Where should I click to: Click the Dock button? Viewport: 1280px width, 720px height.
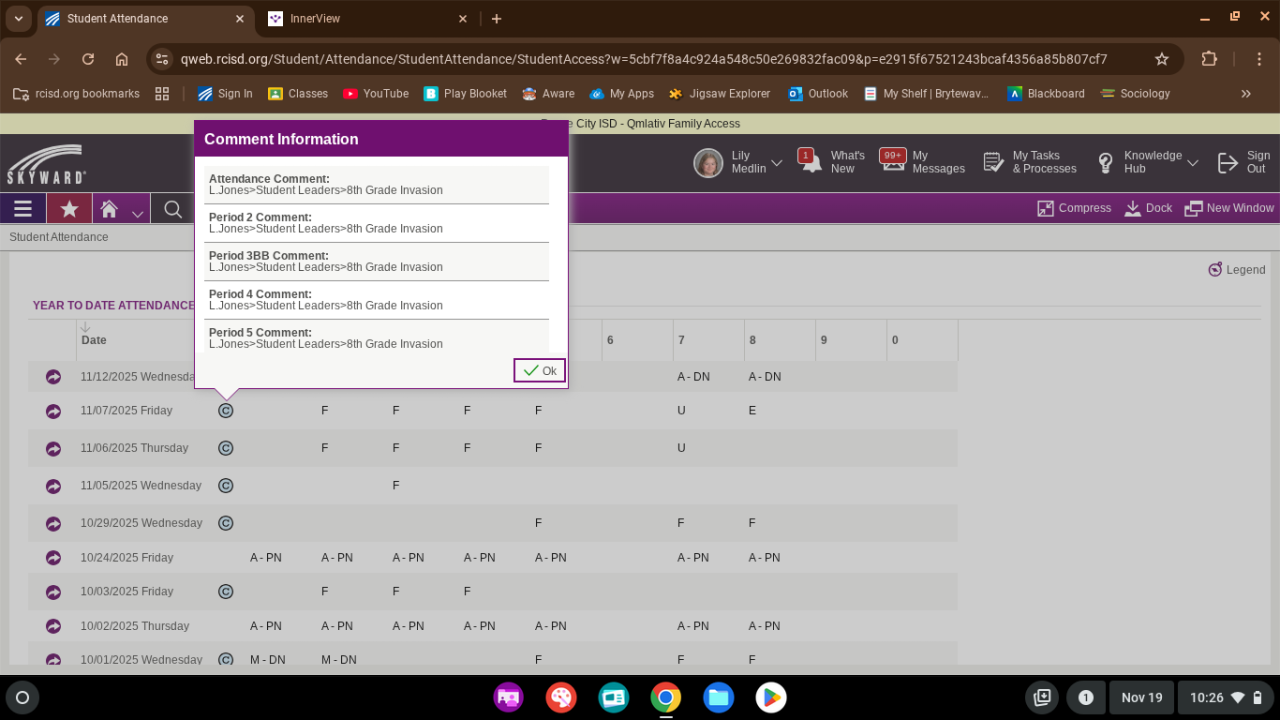[x=1148, y=208]
